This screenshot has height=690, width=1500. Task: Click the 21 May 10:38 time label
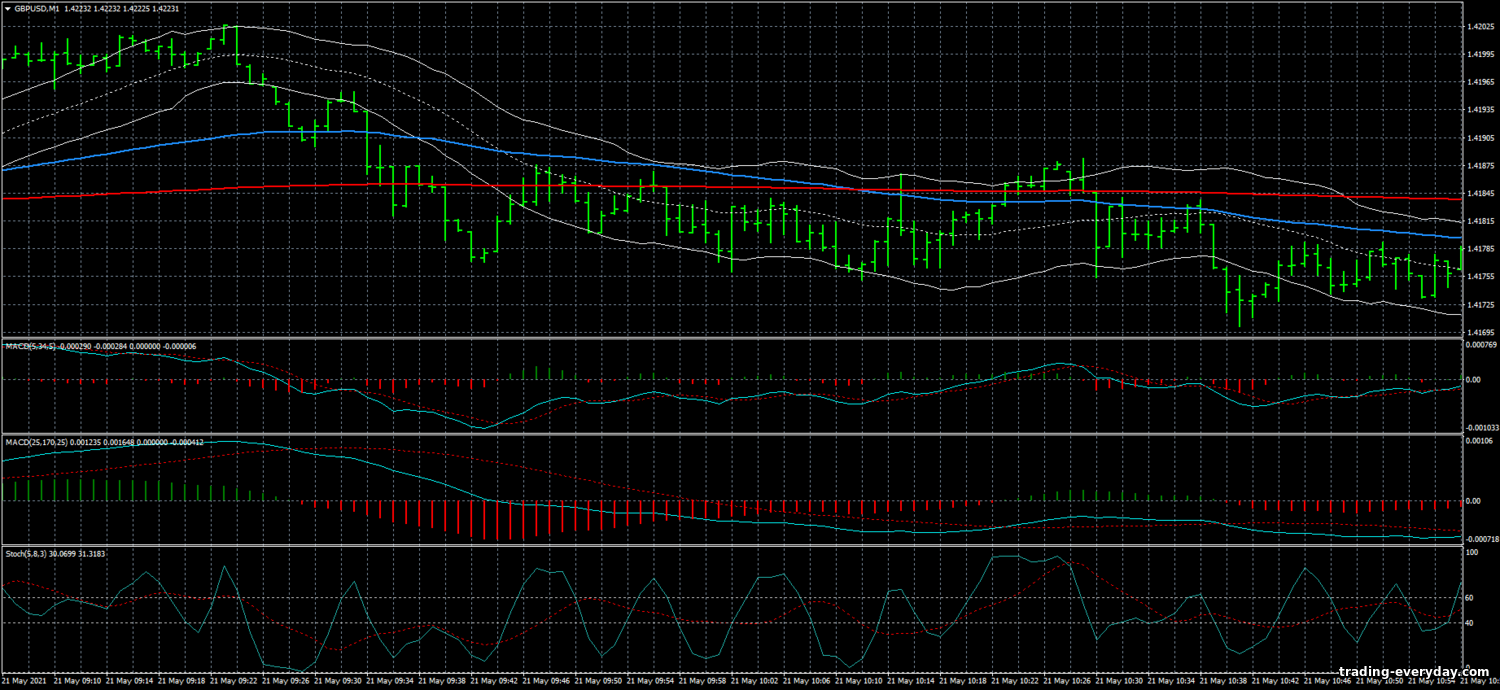(x=1221, y=681)
